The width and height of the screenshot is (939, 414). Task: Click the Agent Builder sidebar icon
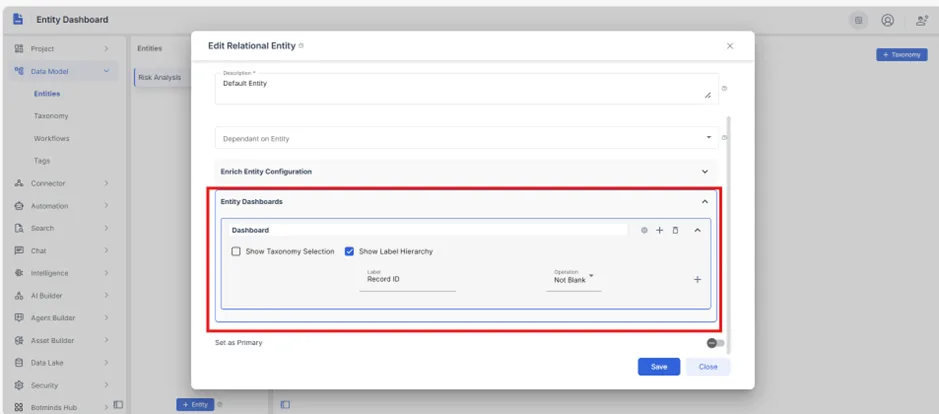[19, 318]
